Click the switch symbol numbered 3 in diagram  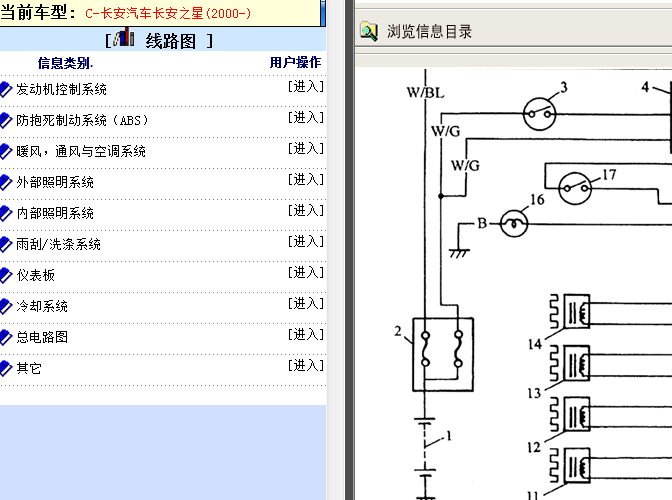(540, 114)
